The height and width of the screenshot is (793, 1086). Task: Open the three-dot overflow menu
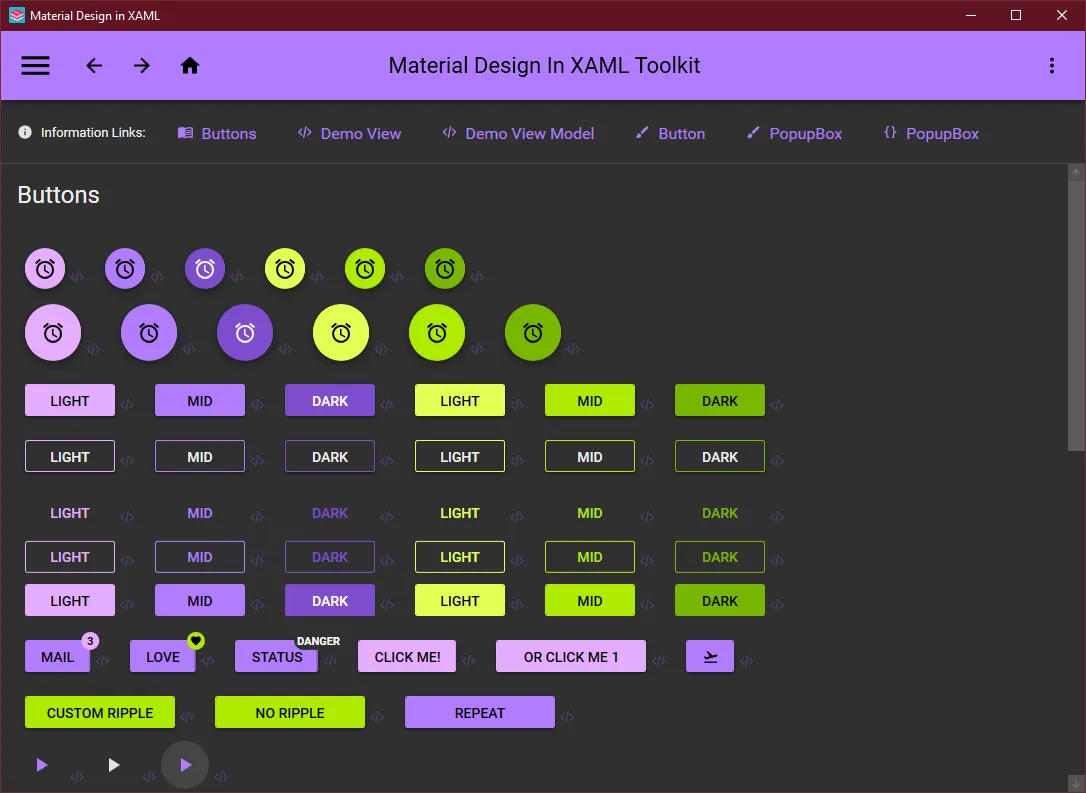1051,66
